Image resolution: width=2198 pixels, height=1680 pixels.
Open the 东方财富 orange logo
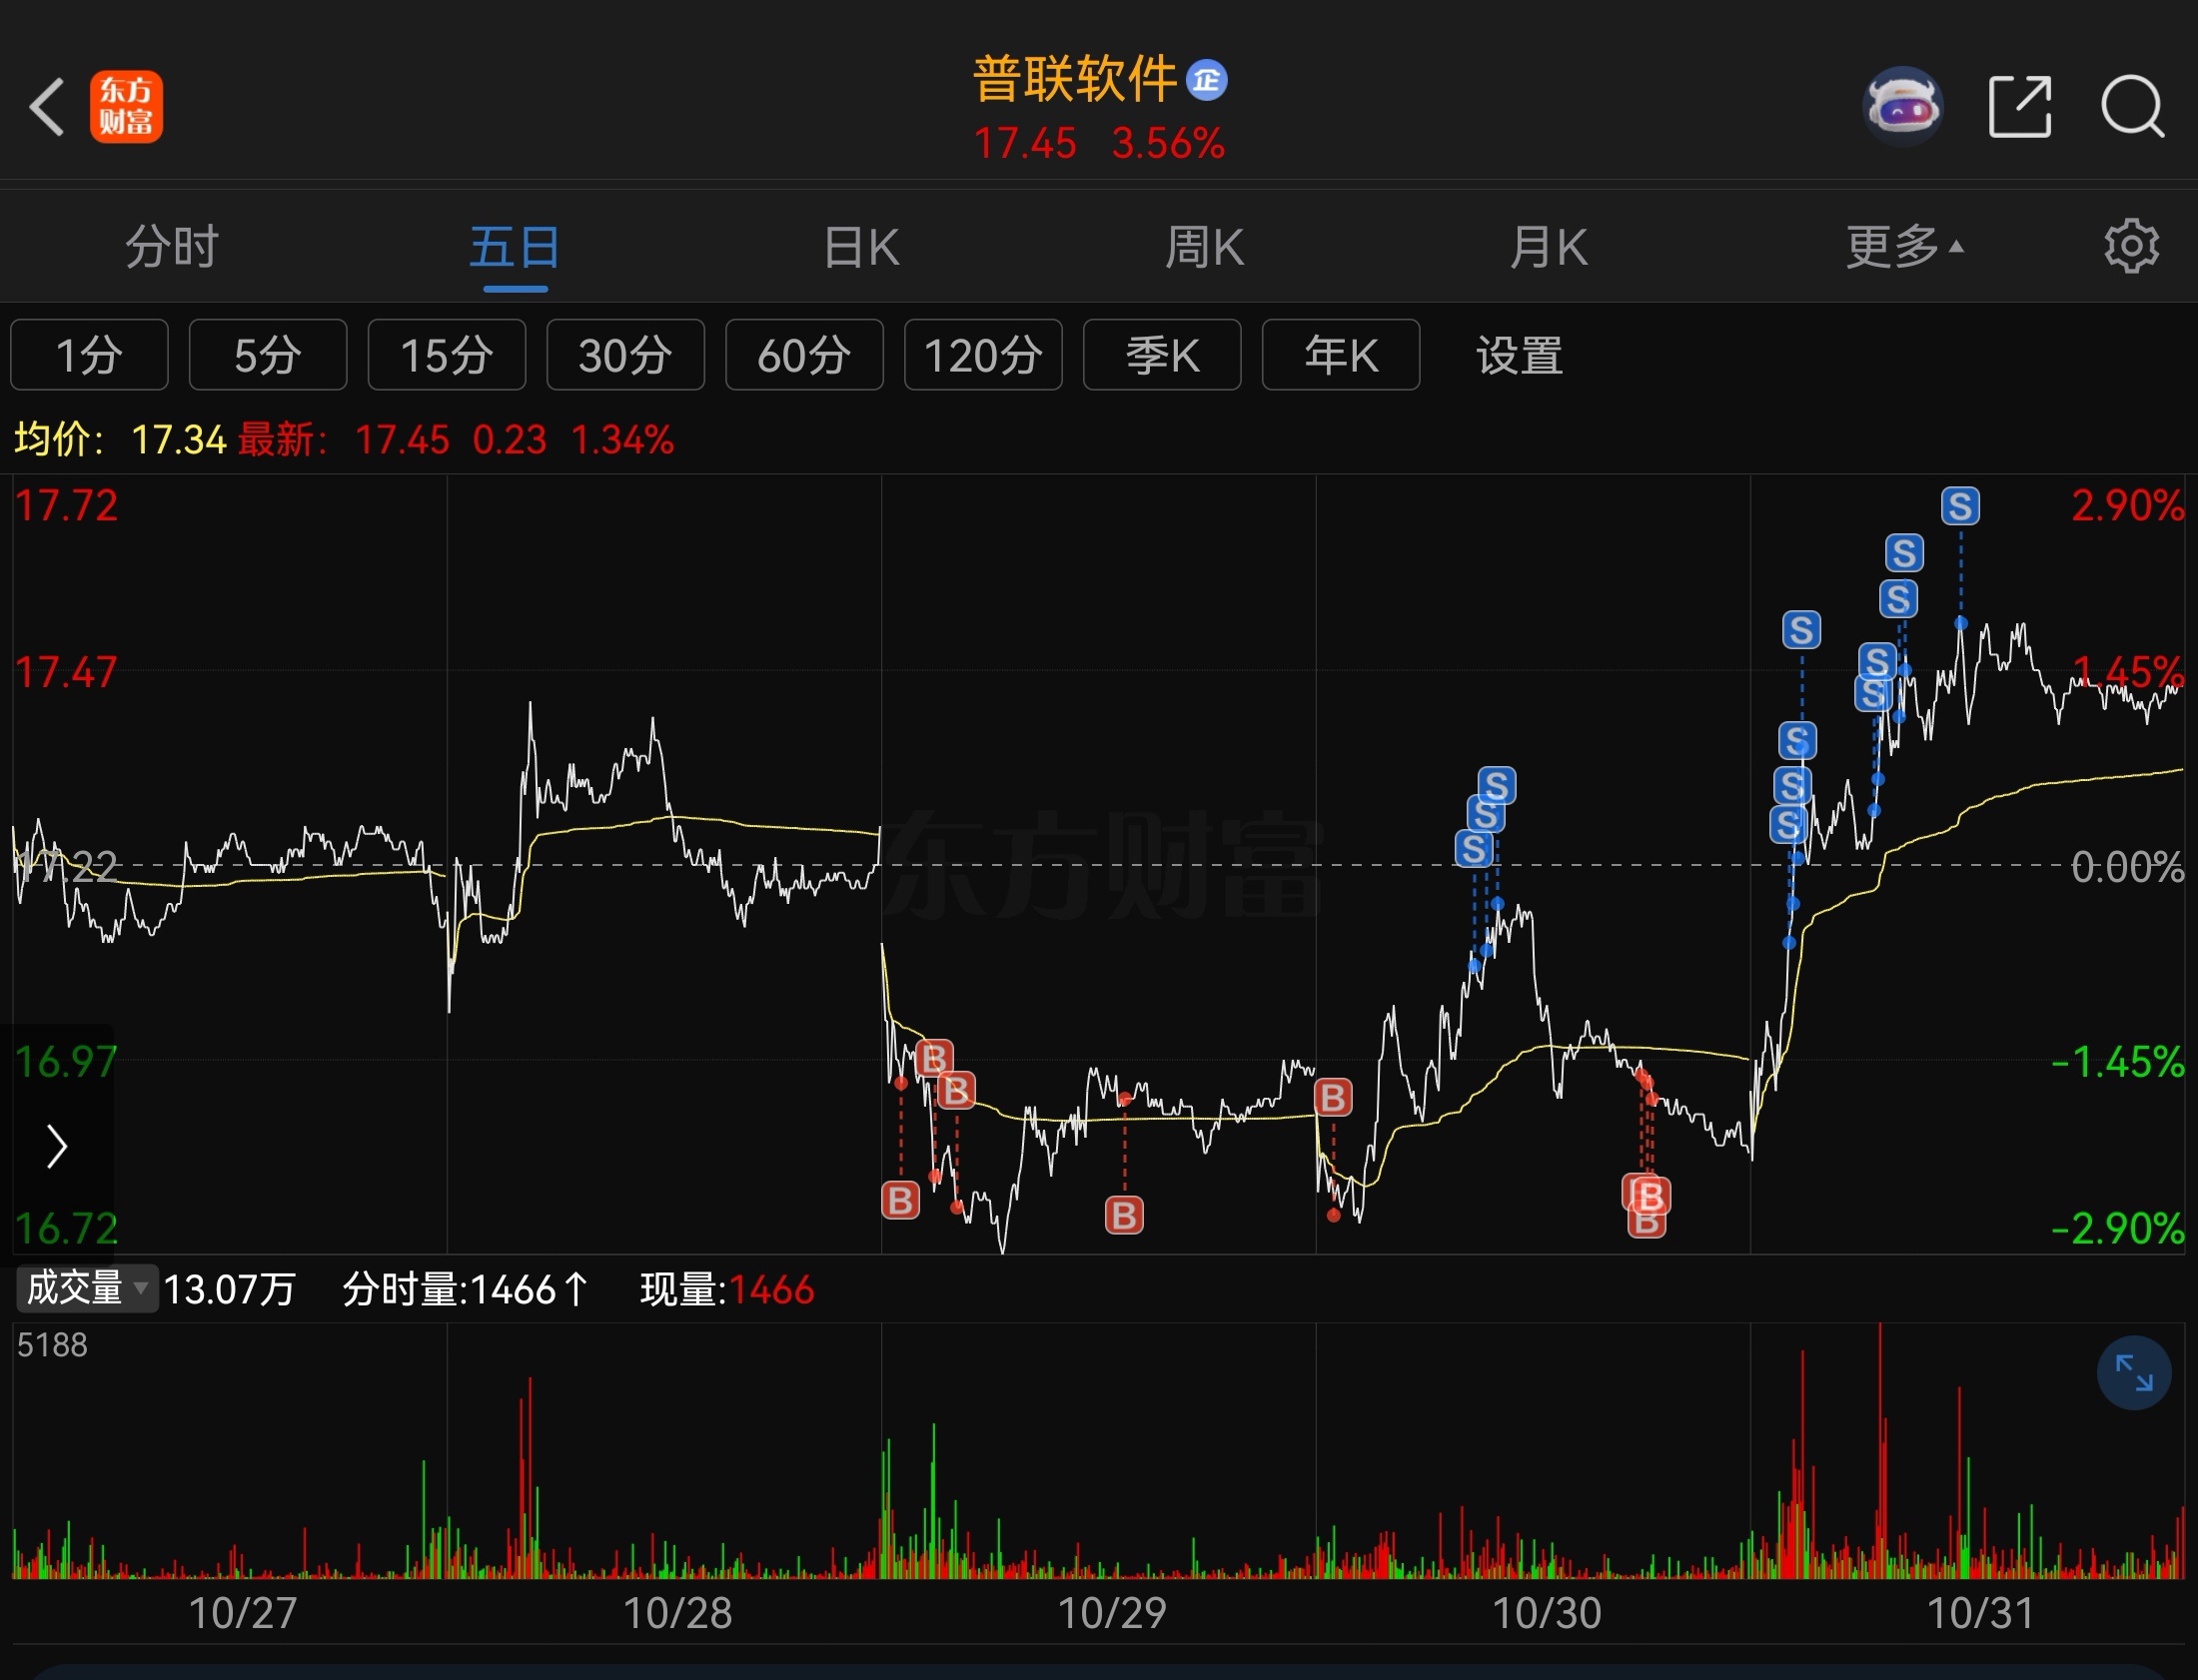click(x=126, y=107)
